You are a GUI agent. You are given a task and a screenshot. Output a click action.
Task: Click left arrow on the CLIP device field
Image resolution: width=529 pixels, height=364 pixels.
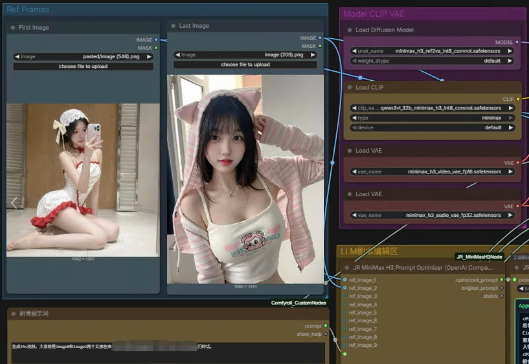354,128
